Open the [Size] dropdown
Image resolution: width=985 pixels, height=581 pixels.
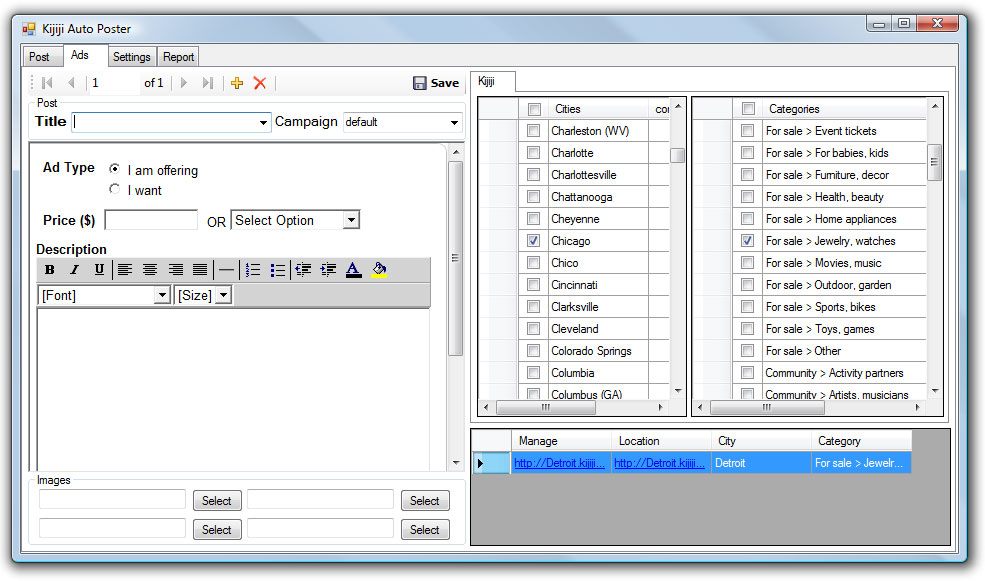[224, 295]
